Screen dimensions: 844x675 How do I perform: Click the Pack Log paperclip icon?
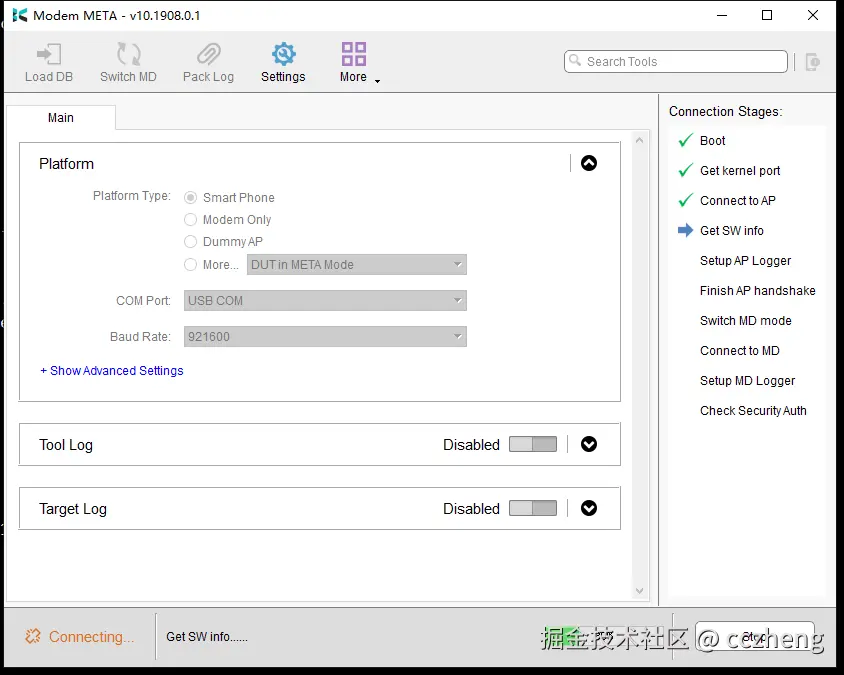[x=208, y=54]
